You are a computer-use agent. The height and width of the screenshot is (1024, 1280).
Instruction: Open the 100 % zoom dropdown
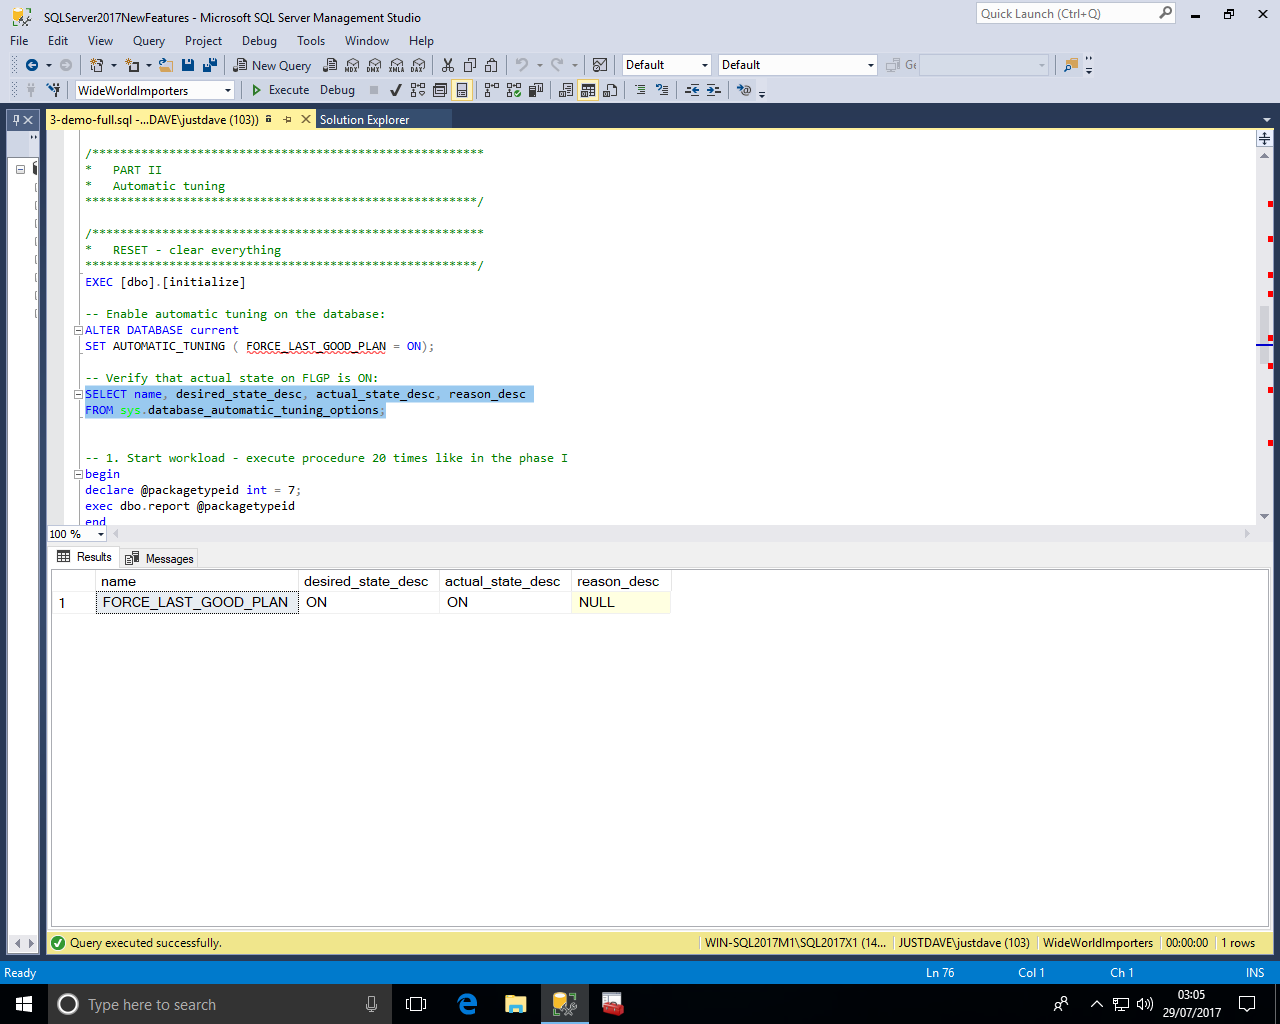pos(100,534)
